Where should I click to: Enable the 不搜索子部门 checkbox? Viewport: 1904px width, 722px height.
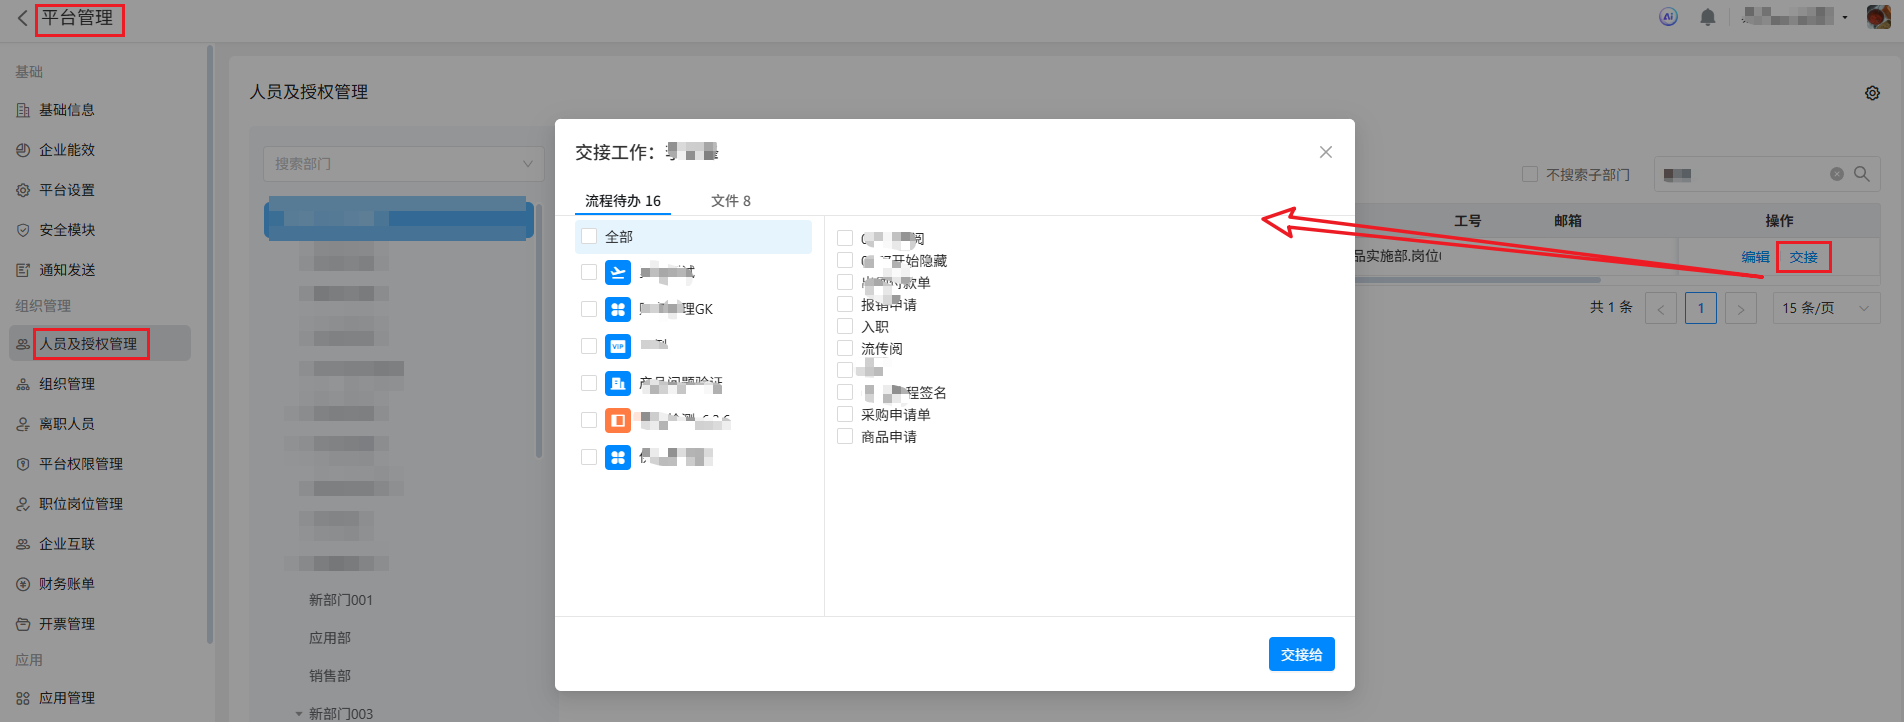pos(1529,174)
